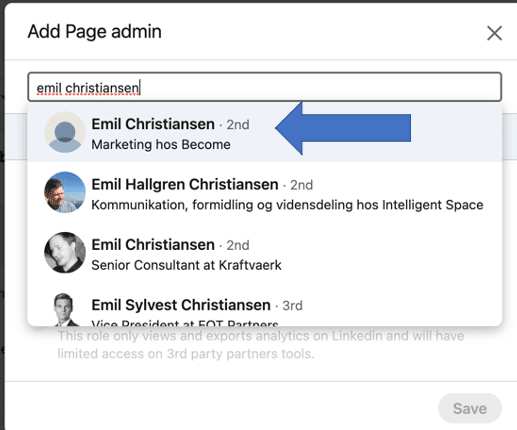Image resolution: width=517 pixels, height=430 pixels.
Task: Click the 2nd label in the first suggestion
Action: pos(238,125)
